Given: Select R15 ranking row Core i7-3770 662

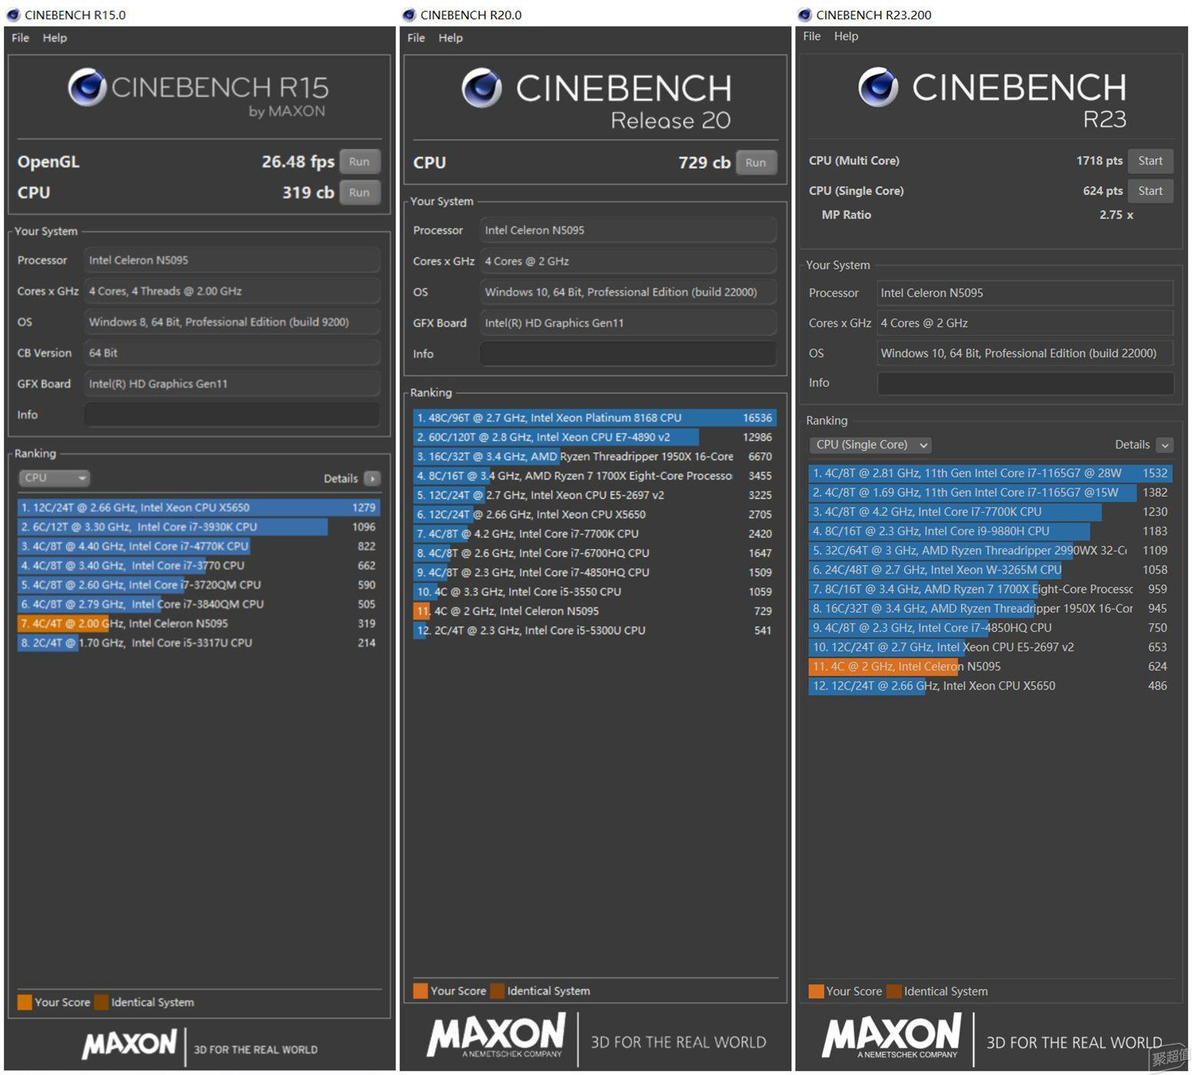Looking at the screenshot, I should point(198,566).
